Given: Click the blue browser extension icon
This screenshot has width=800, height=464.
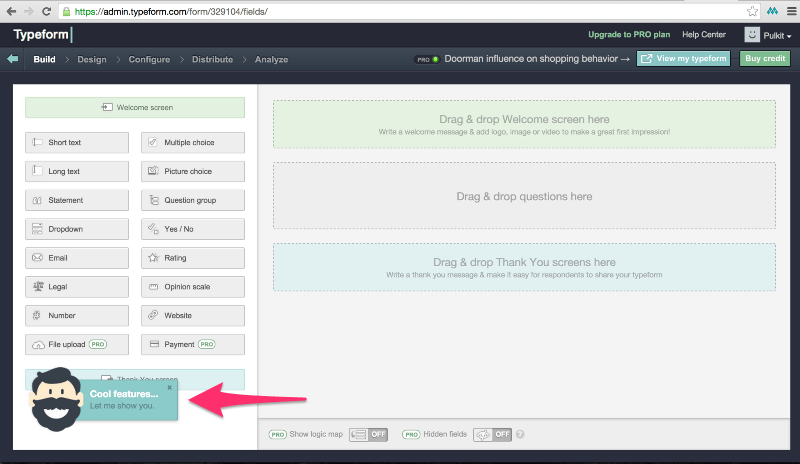Looking at the screenshot, I should [772, 11].
